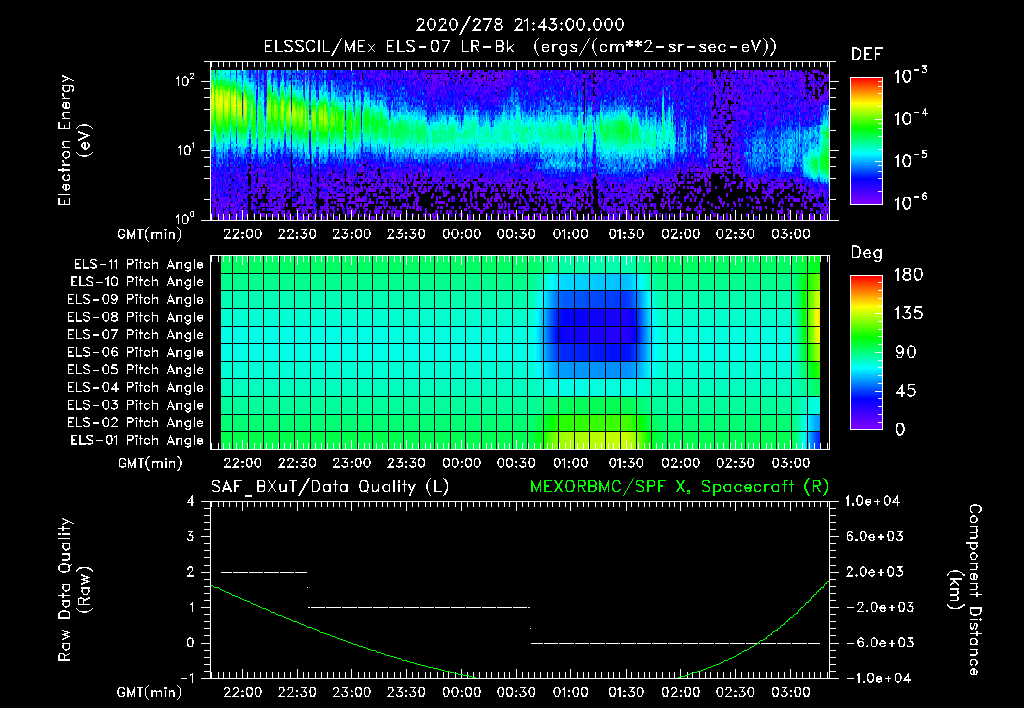This screenshot has width=1024, height=708.
Task: Click the 10^-6 value on DEF scale
Action: (x=910, y=202)
